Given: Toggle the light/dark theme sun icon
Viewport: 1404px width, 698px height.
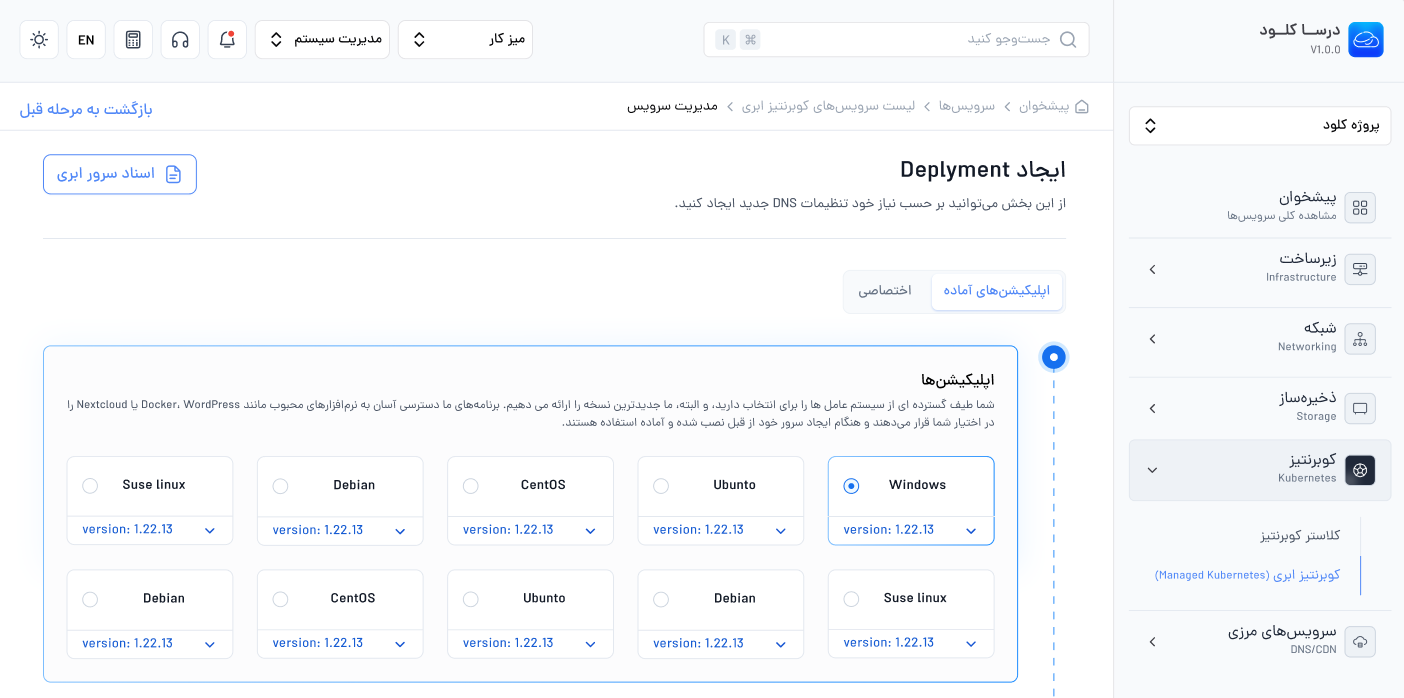Looking at the screenshot, I should click(x=39, y=40).
